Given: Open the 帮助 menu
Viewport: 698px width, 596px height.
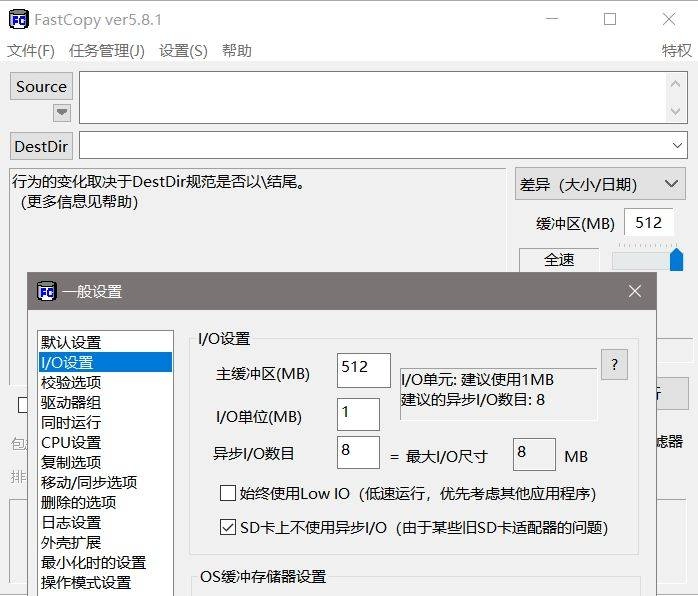Looking at the screenshot, I should point(237,51).
